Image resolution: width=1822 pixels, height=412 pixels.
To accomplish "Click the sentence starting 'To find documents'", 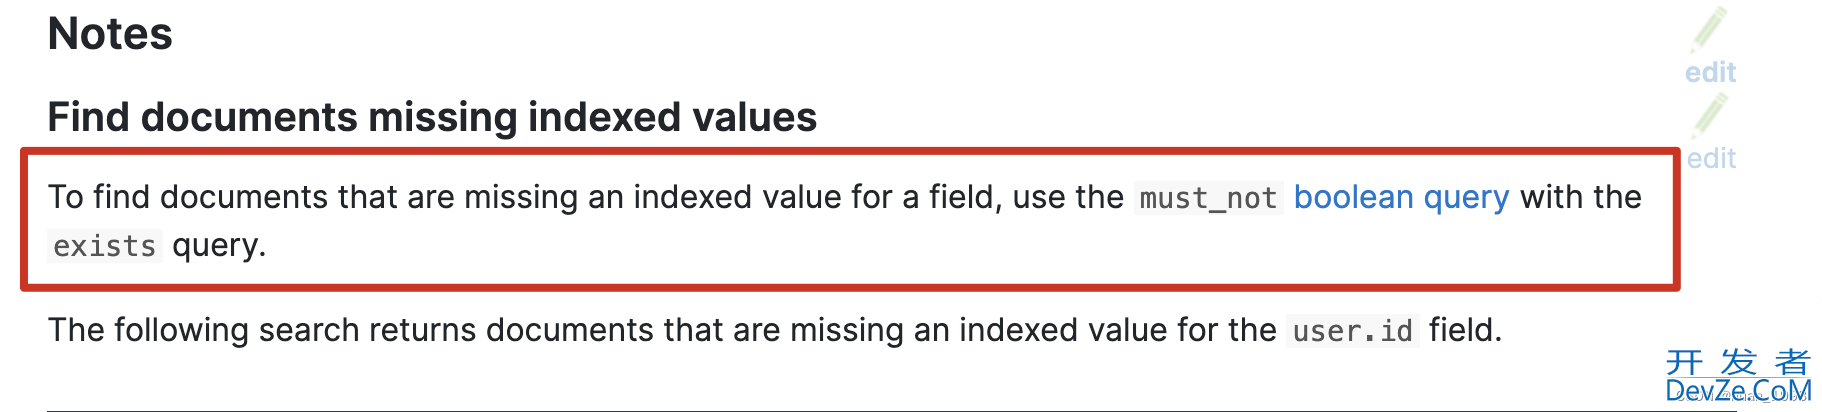I will 845,221.
